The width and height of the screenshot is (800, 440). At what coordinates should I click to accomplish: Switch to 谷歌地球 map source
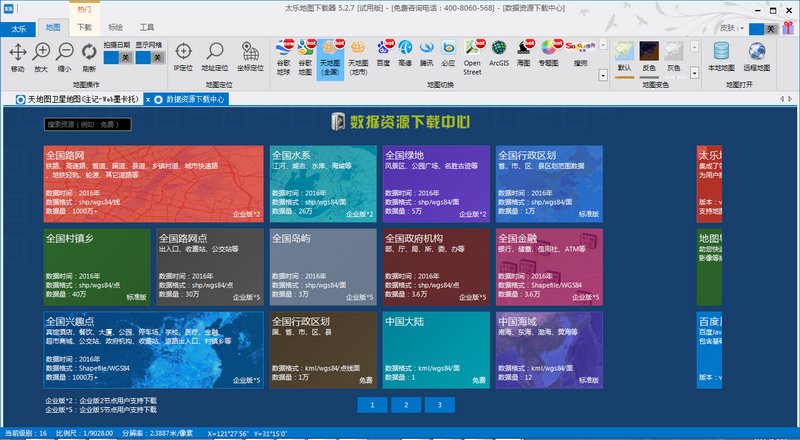click(x=284, y=58)
